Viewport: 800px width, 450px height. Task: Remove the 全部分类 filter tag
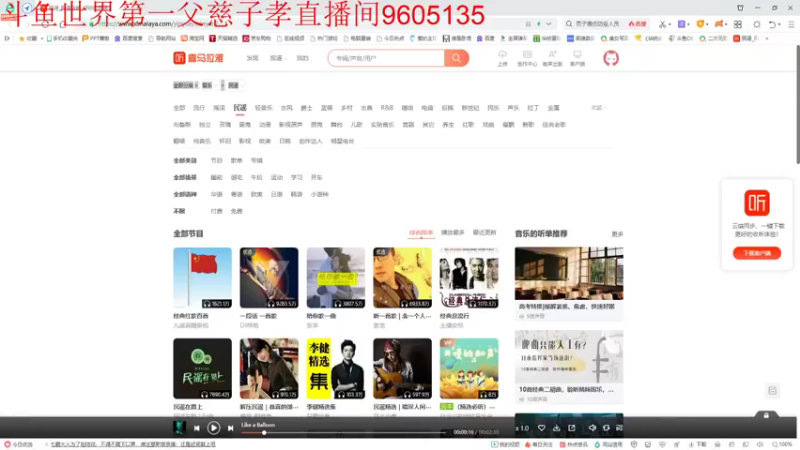(186, 85)
